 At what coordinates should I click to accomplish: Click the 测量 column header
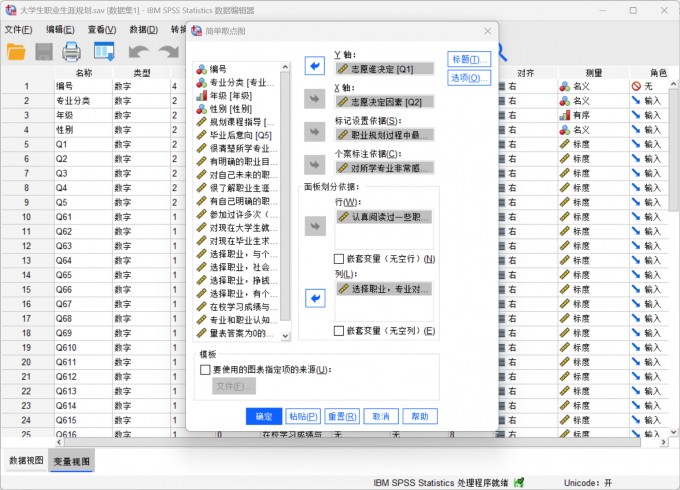point(594,73)
